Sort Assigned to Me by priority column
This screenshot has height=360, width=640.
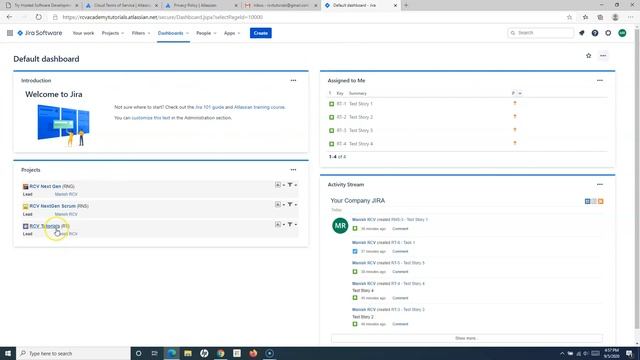[x=516, y=93]
